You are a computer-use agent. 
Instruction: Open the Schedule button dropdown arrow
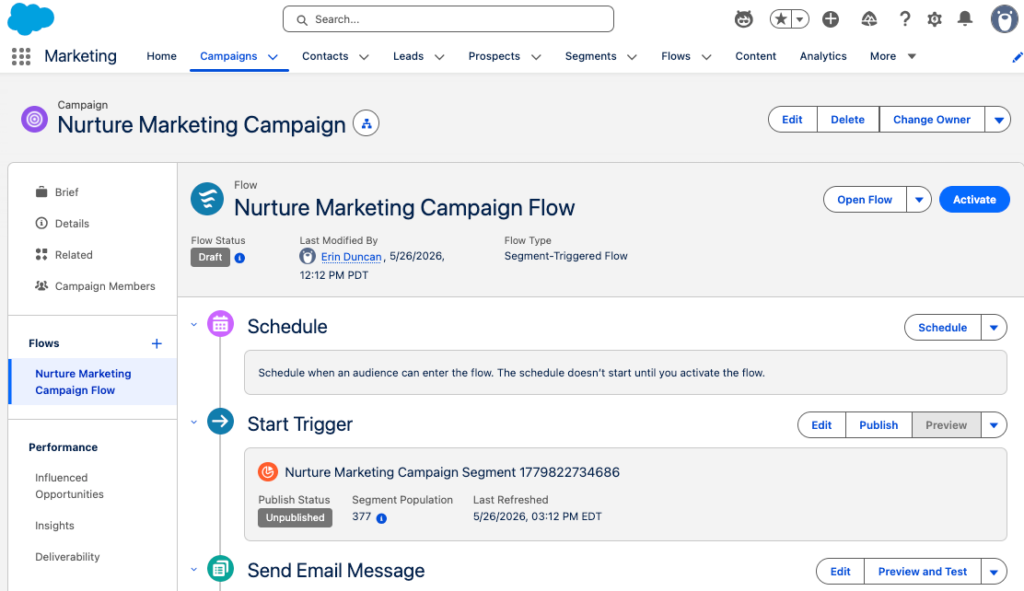pyautogui.click(x=994, y=328)
